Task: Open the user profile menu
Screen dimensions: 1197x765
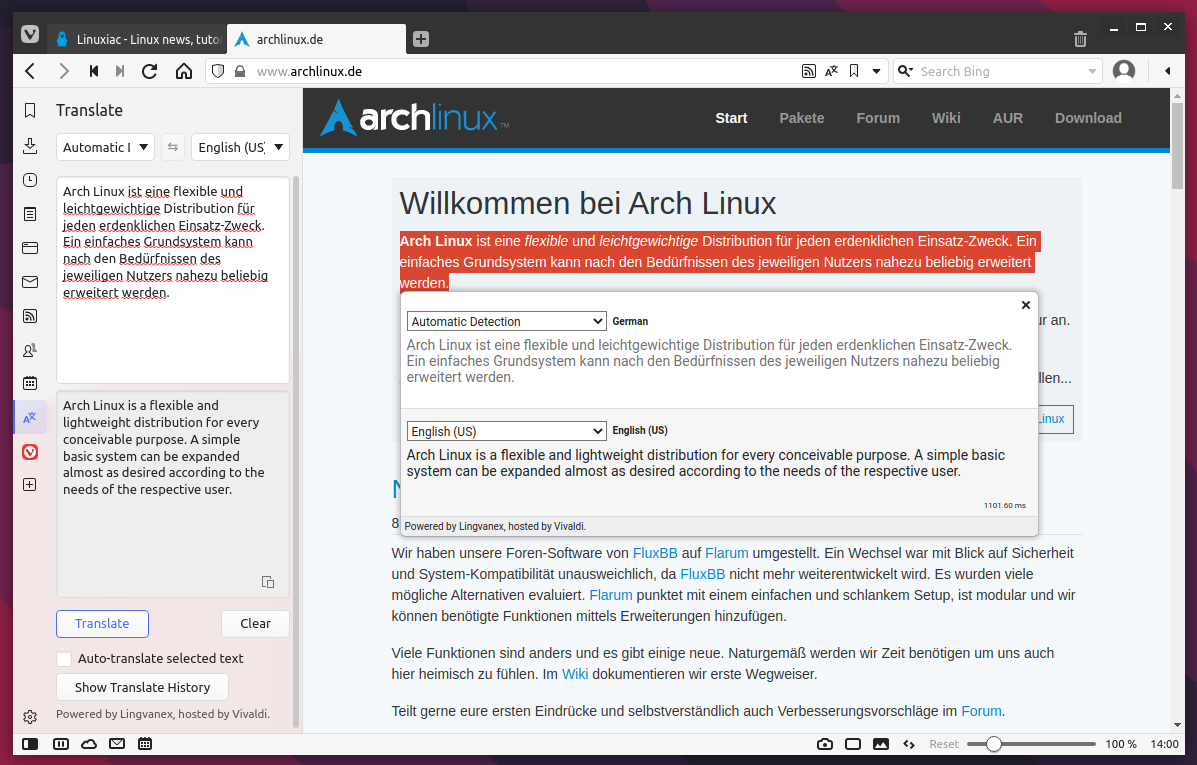Action: (1124, 71)
